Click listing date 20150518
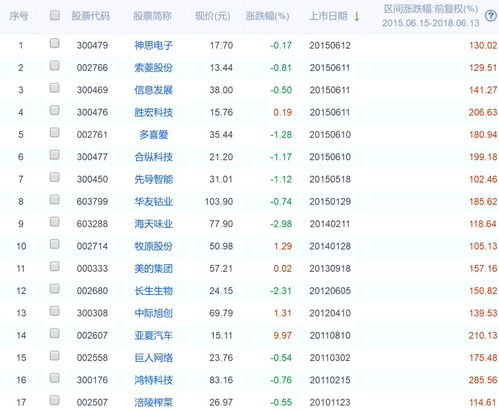 coord(330,179)
